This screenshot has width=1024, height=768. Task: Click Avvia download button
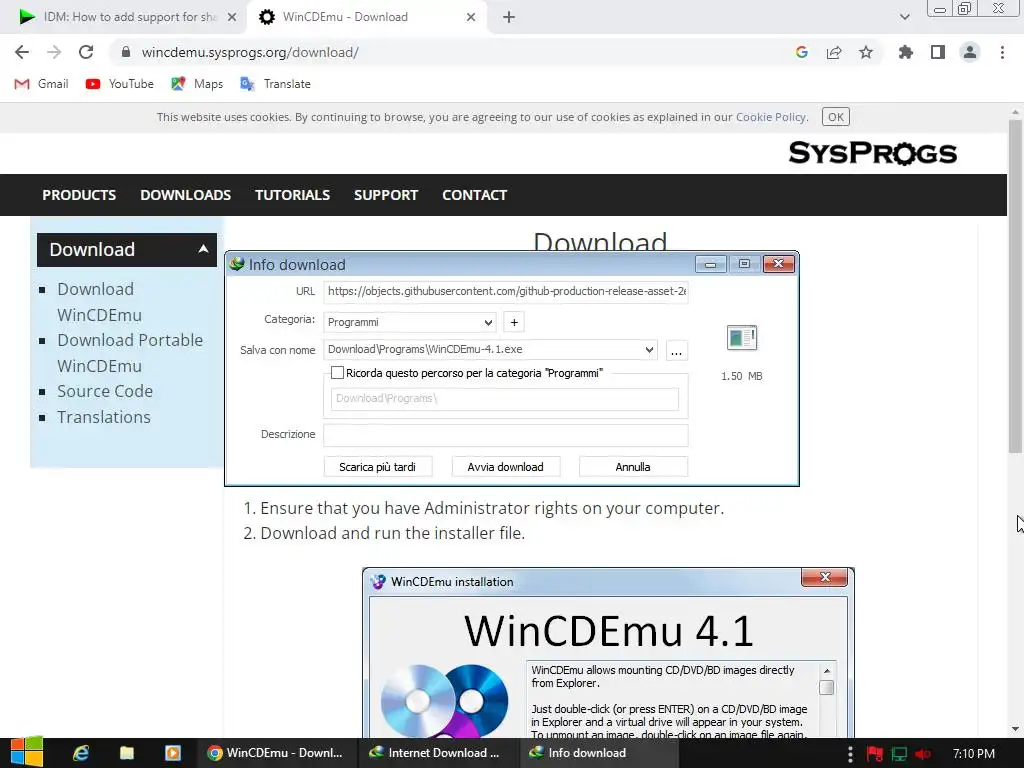click(x=505, y=467)
